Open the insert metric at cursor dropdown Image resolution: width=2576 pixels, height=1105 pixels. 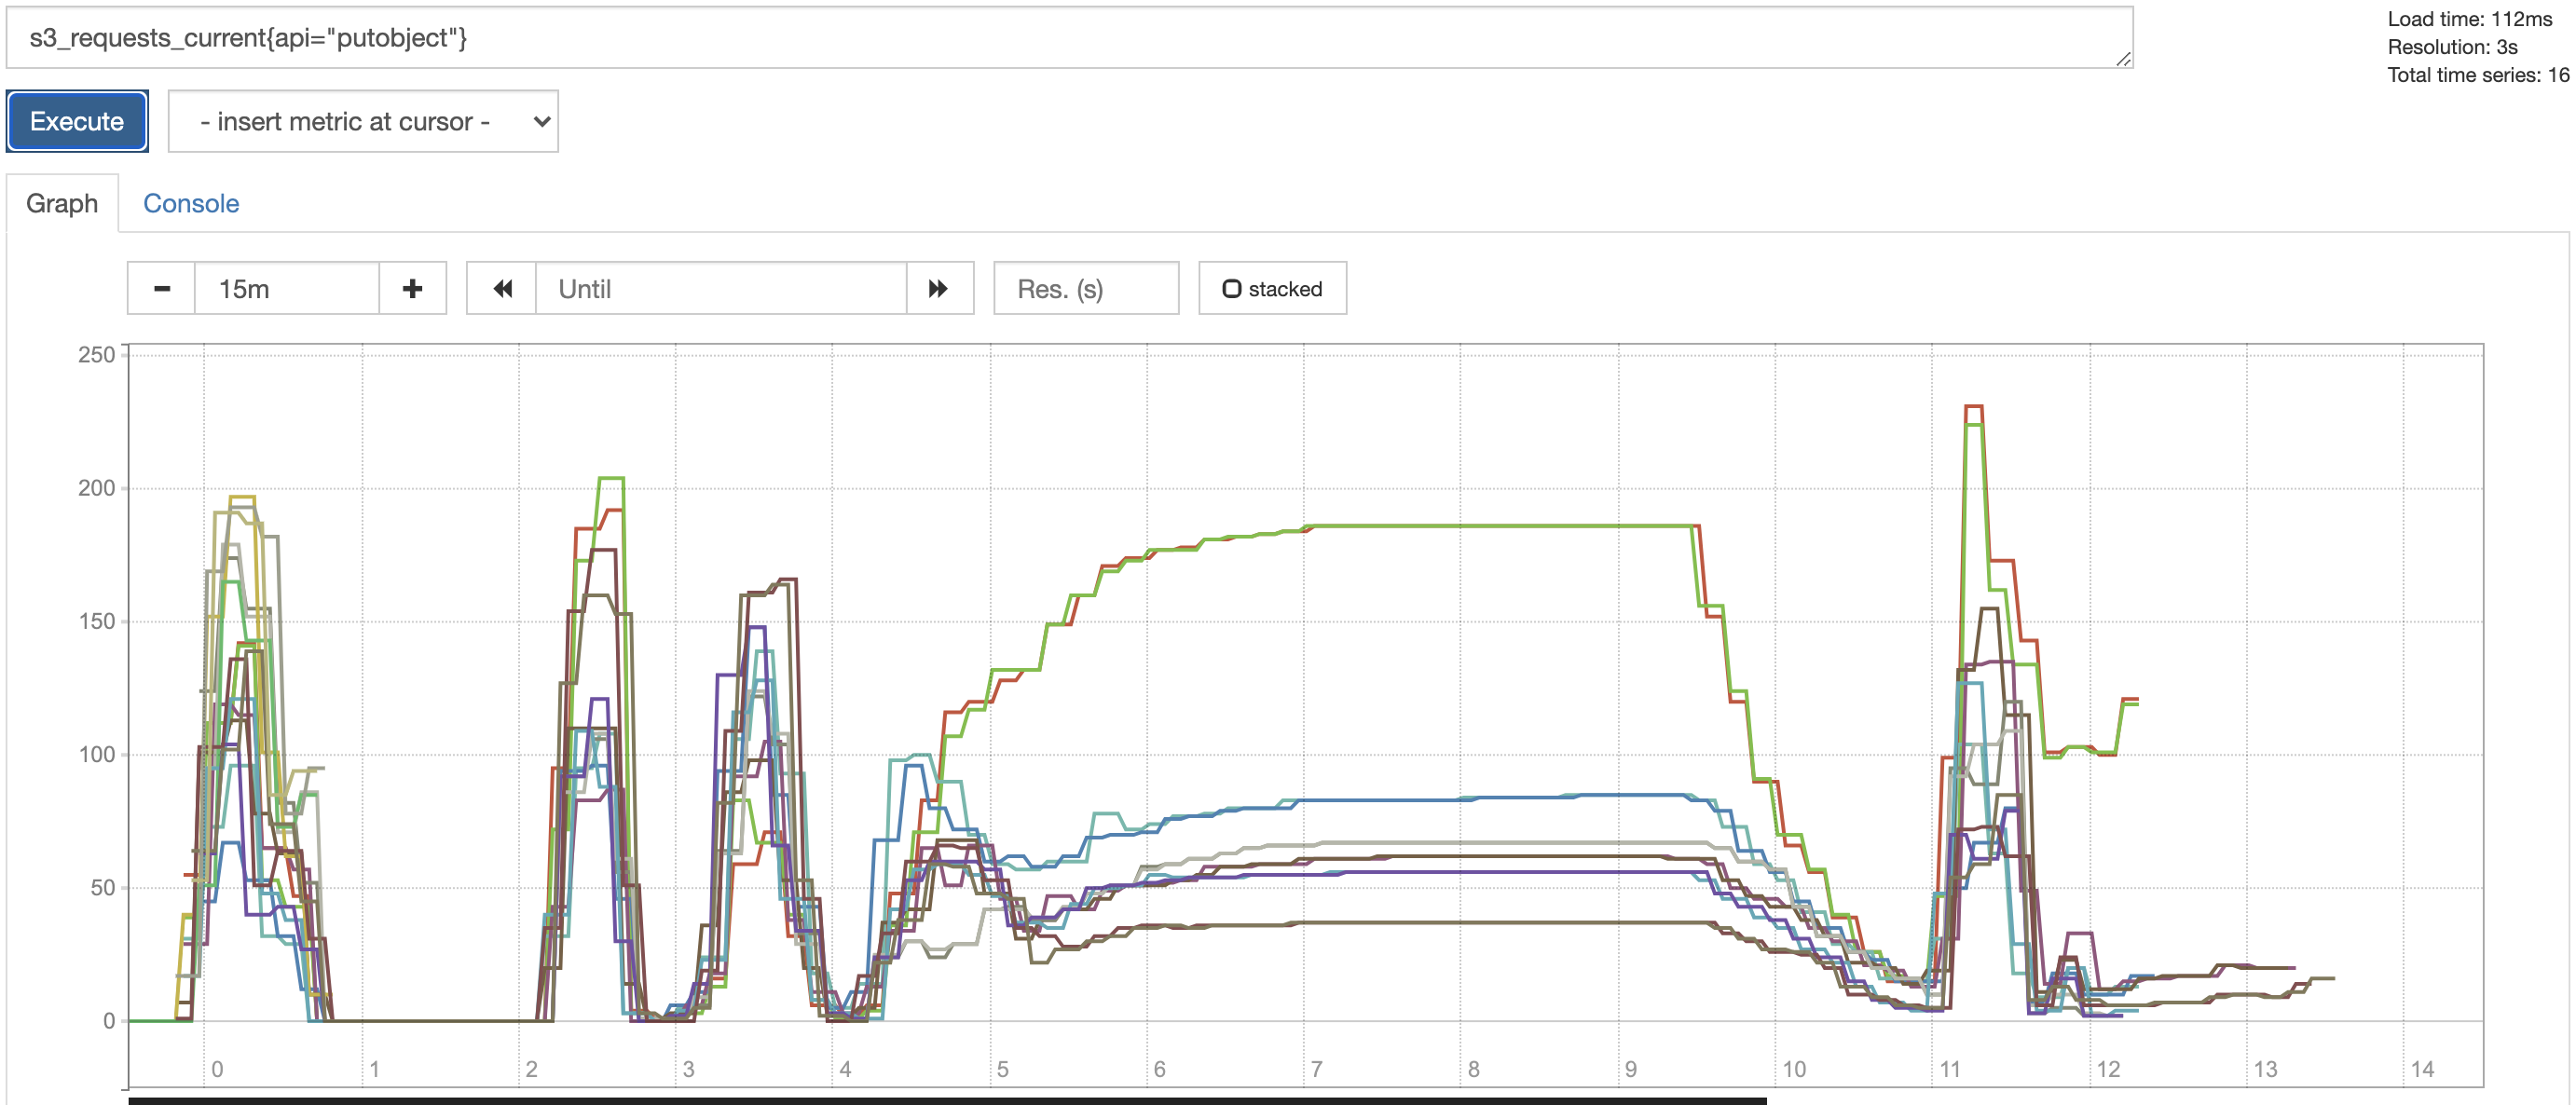click(363, 122)
